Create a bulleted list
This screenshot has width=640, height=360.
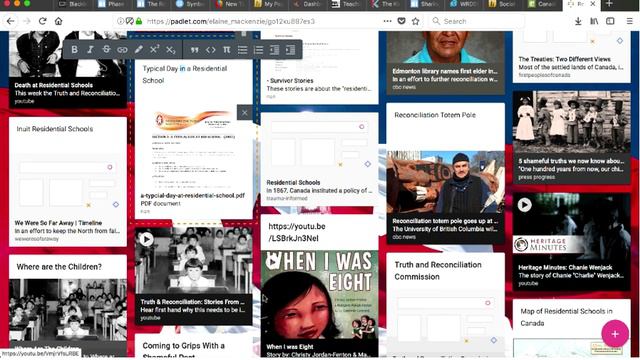(x=242, y=50)
